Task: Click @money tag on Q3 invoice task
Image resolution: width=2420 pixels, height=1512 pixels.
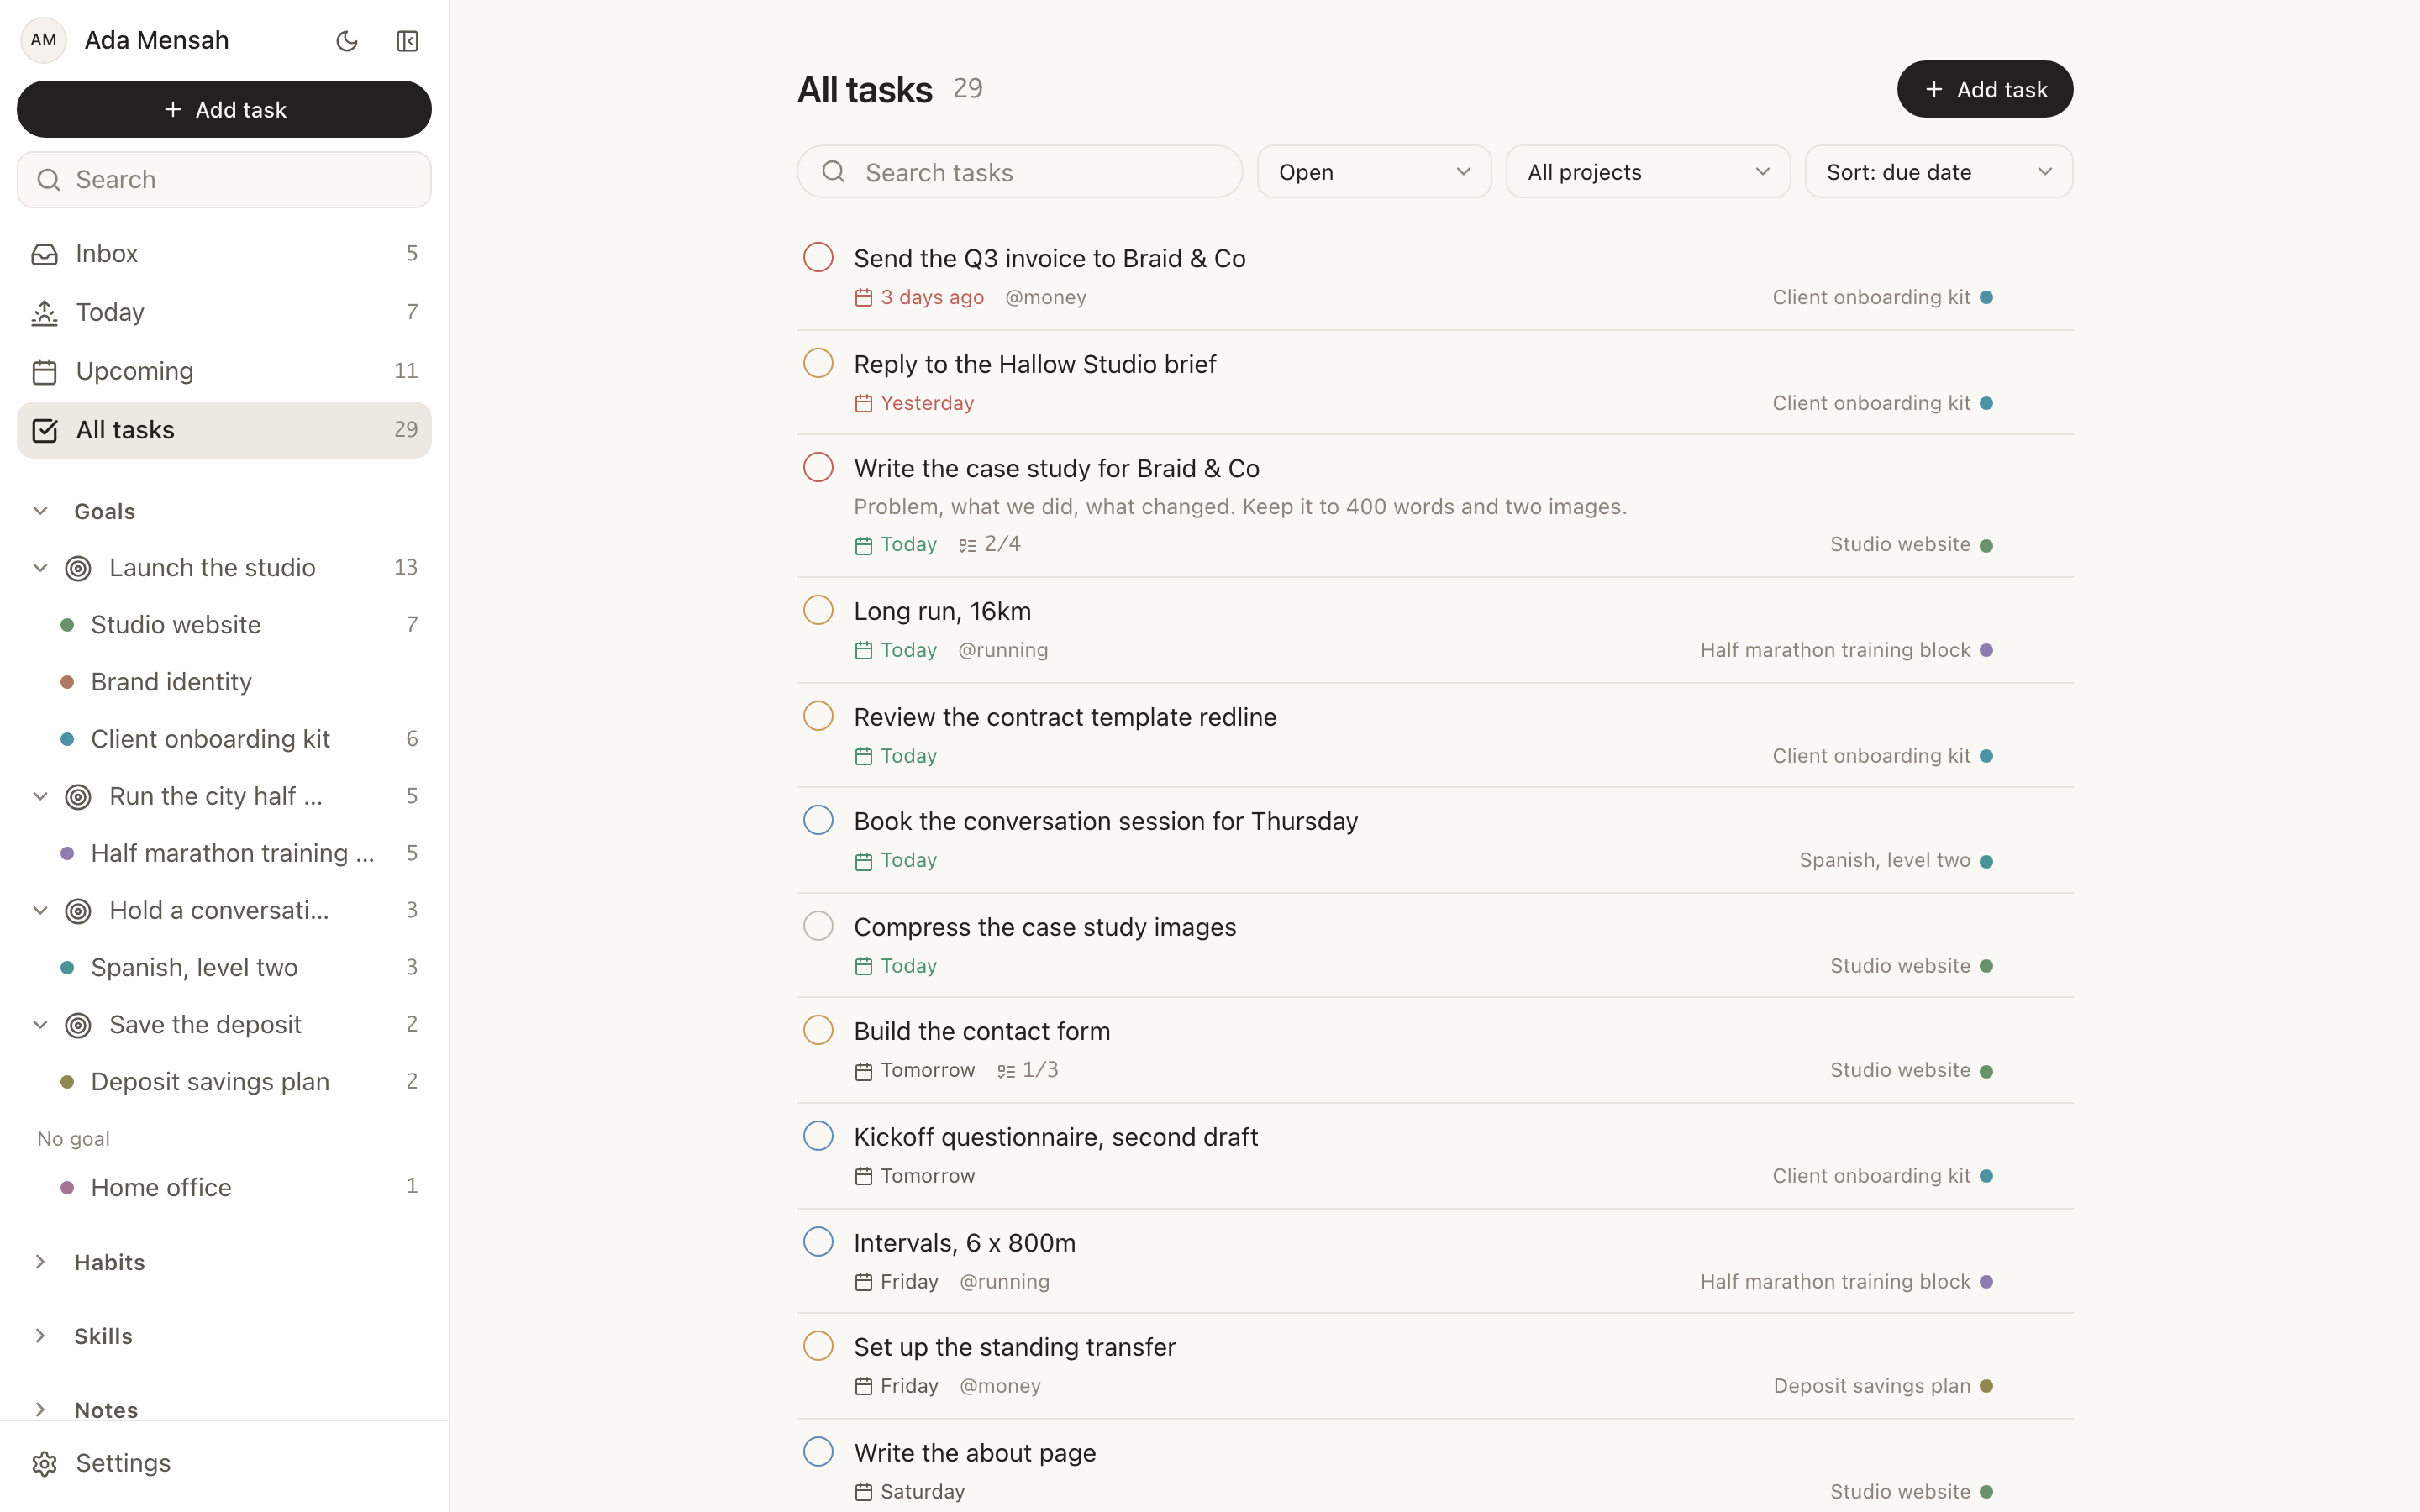Action: (1045, 298)
